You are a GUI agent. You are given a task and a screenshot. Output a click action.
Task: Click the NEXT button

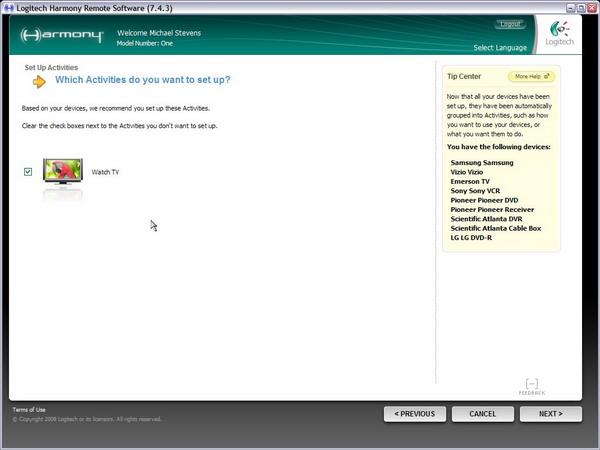point(551,414)
